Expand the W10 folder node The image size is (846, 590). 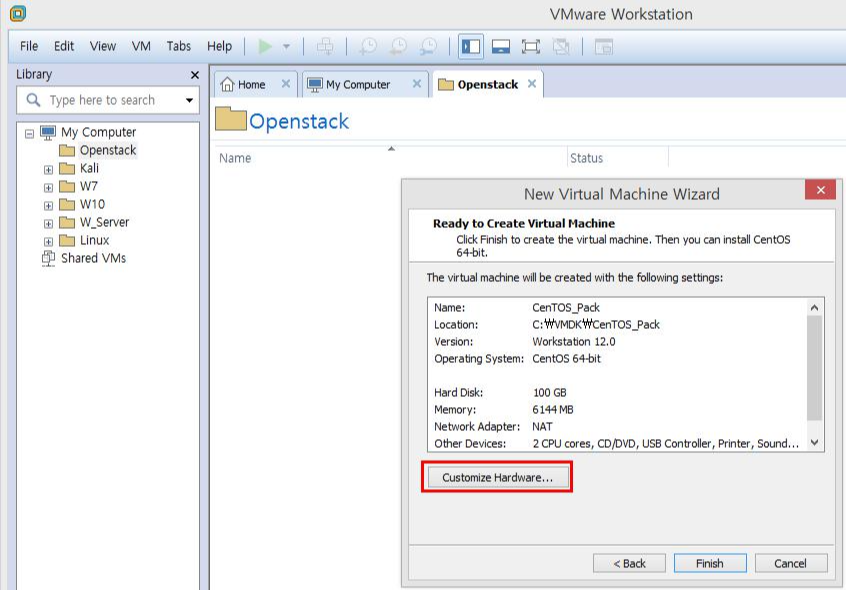point(49,205)
